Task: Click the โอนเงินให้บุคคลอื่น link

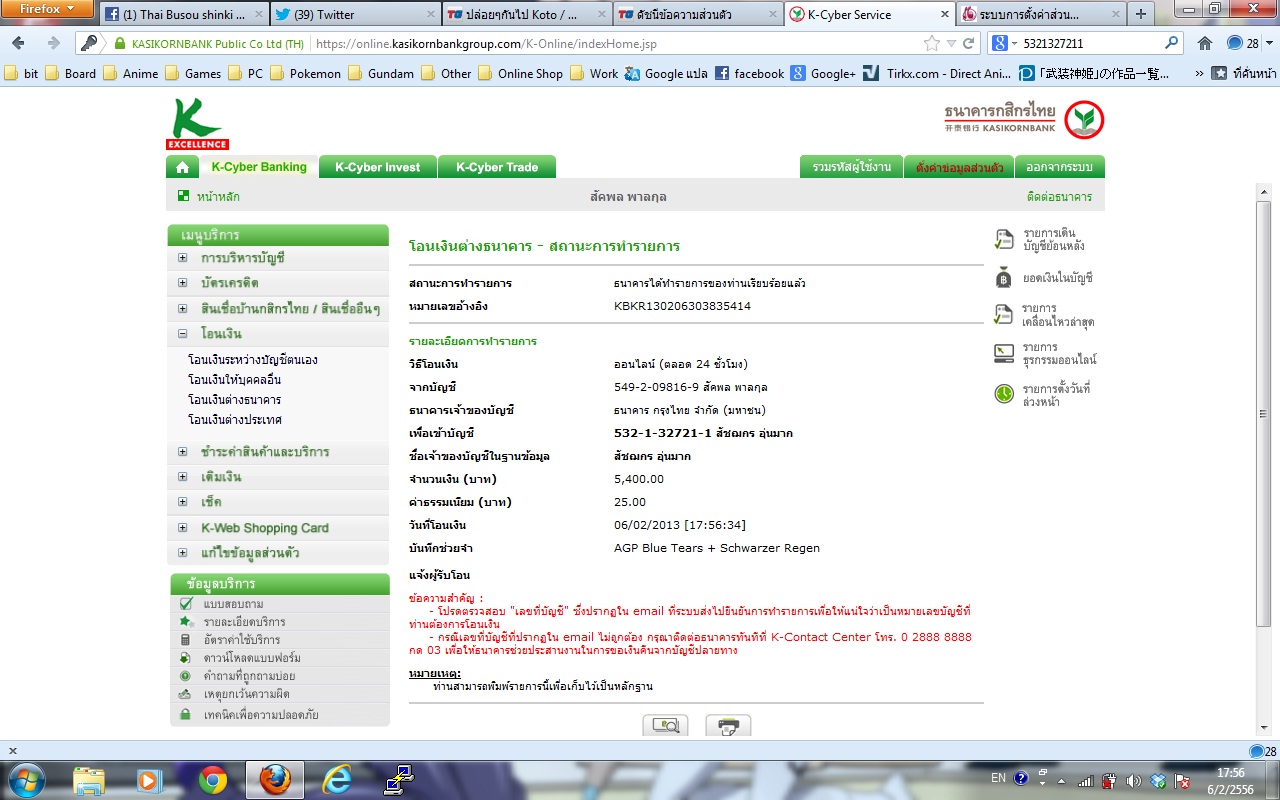Action: click(235, 380)
